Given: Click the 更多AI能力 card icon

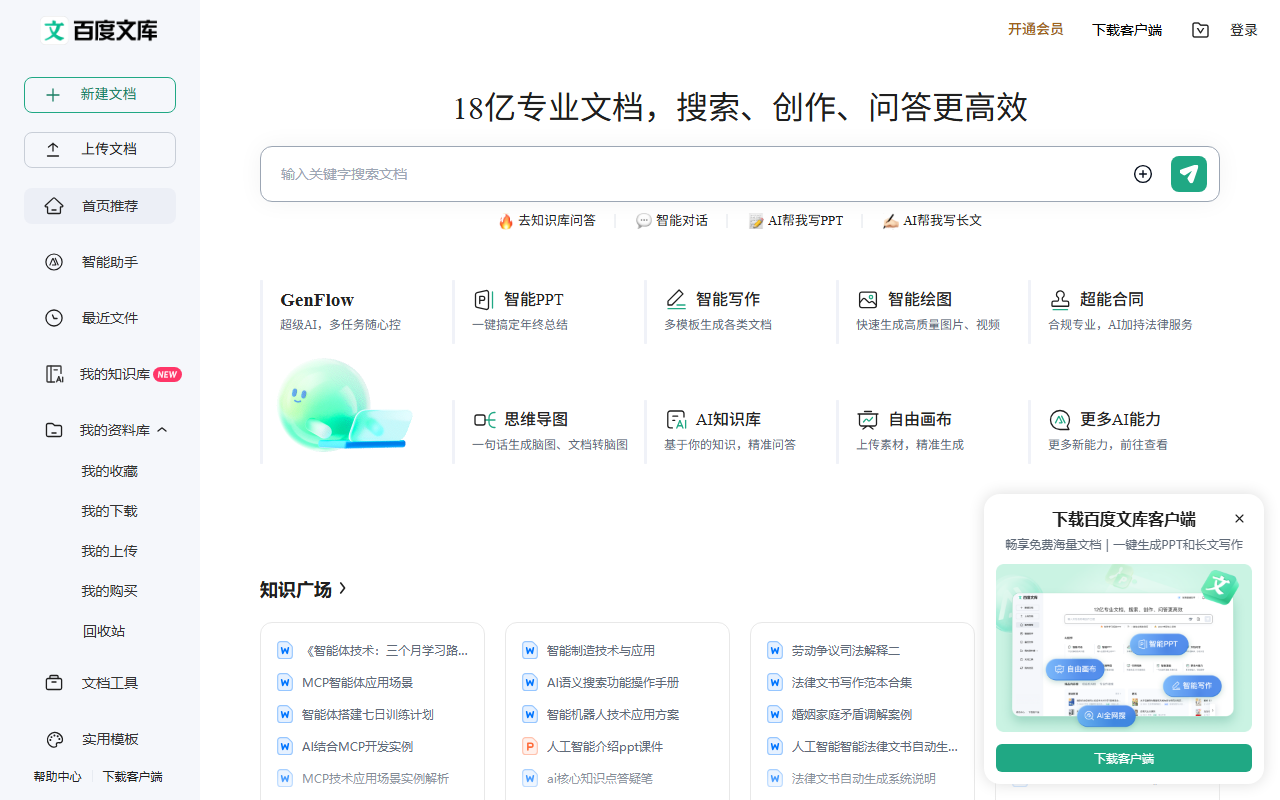Looking at the screenshot, I should point(1060,420).
